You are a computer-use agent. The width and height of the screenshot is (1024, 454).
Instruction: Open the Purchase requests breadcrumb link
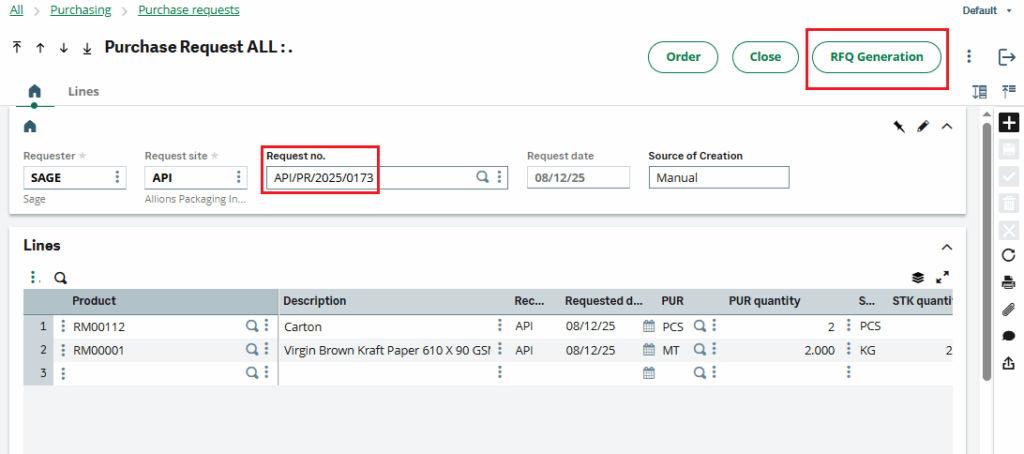188,10
